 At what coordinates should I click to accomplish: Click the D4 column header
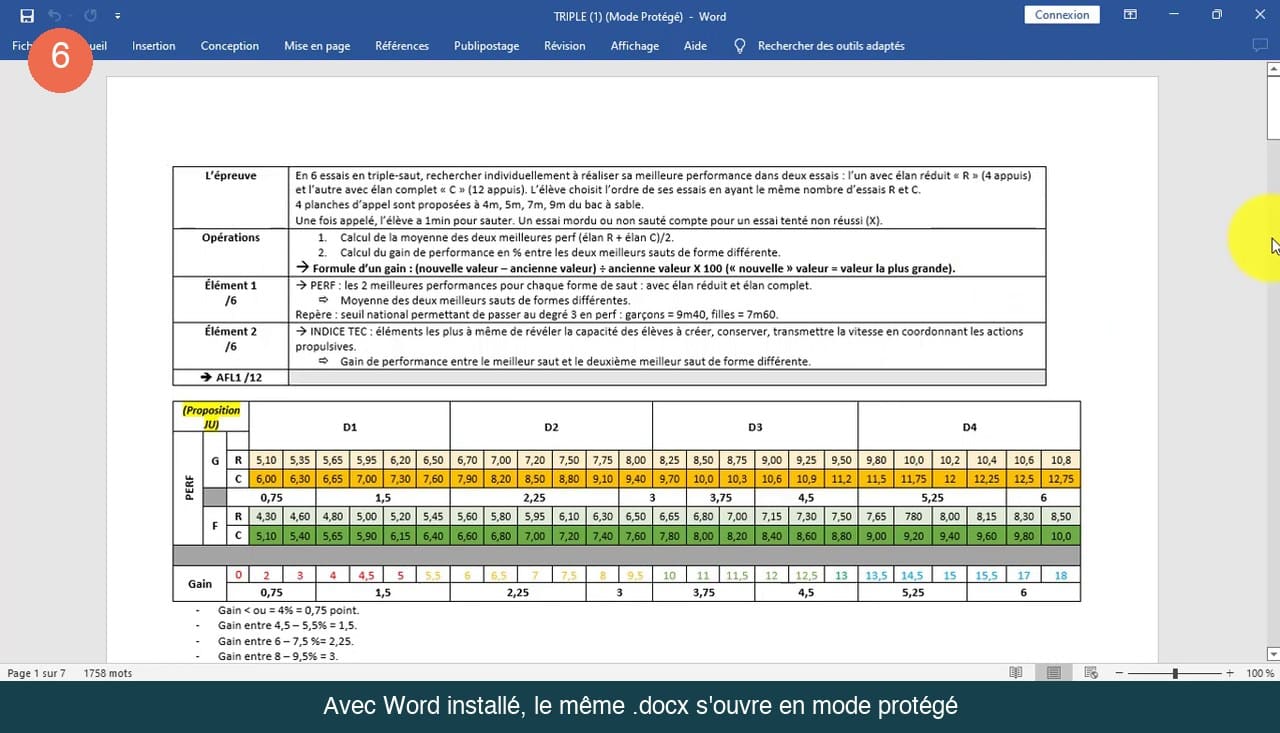point(969,427)
